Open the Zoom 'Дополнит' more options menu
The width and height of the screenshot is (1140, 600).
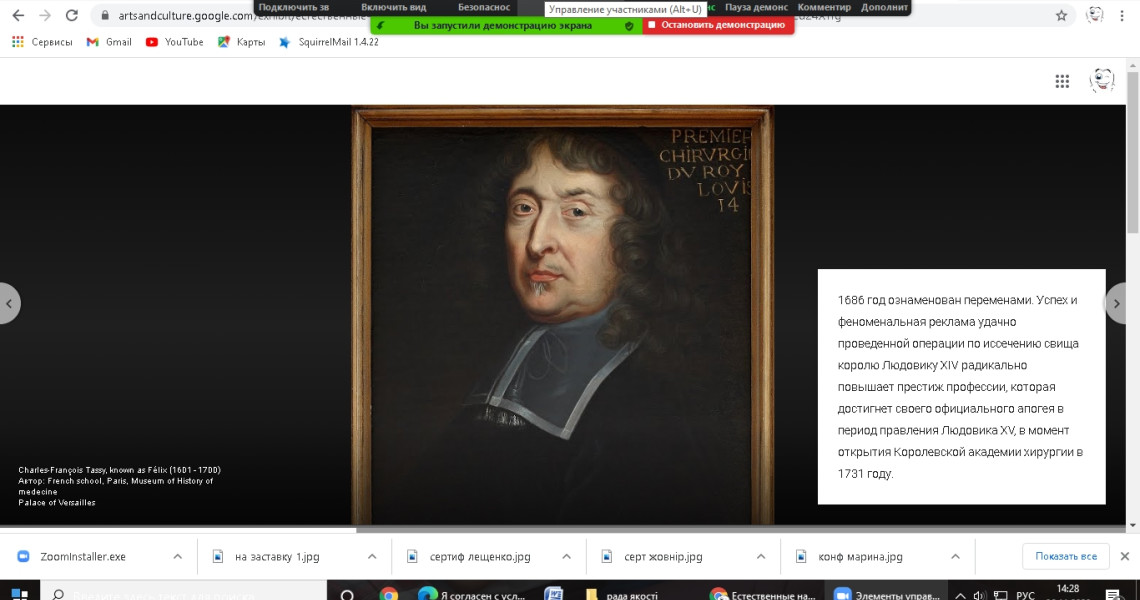[884, 7]
